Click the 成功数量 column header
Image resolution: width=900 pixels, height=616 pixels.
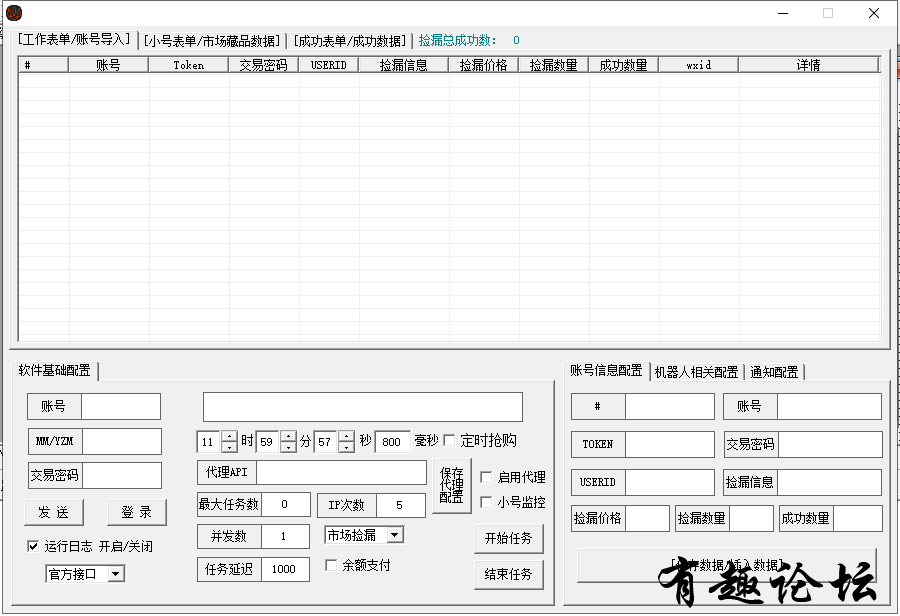coord(623,65)
